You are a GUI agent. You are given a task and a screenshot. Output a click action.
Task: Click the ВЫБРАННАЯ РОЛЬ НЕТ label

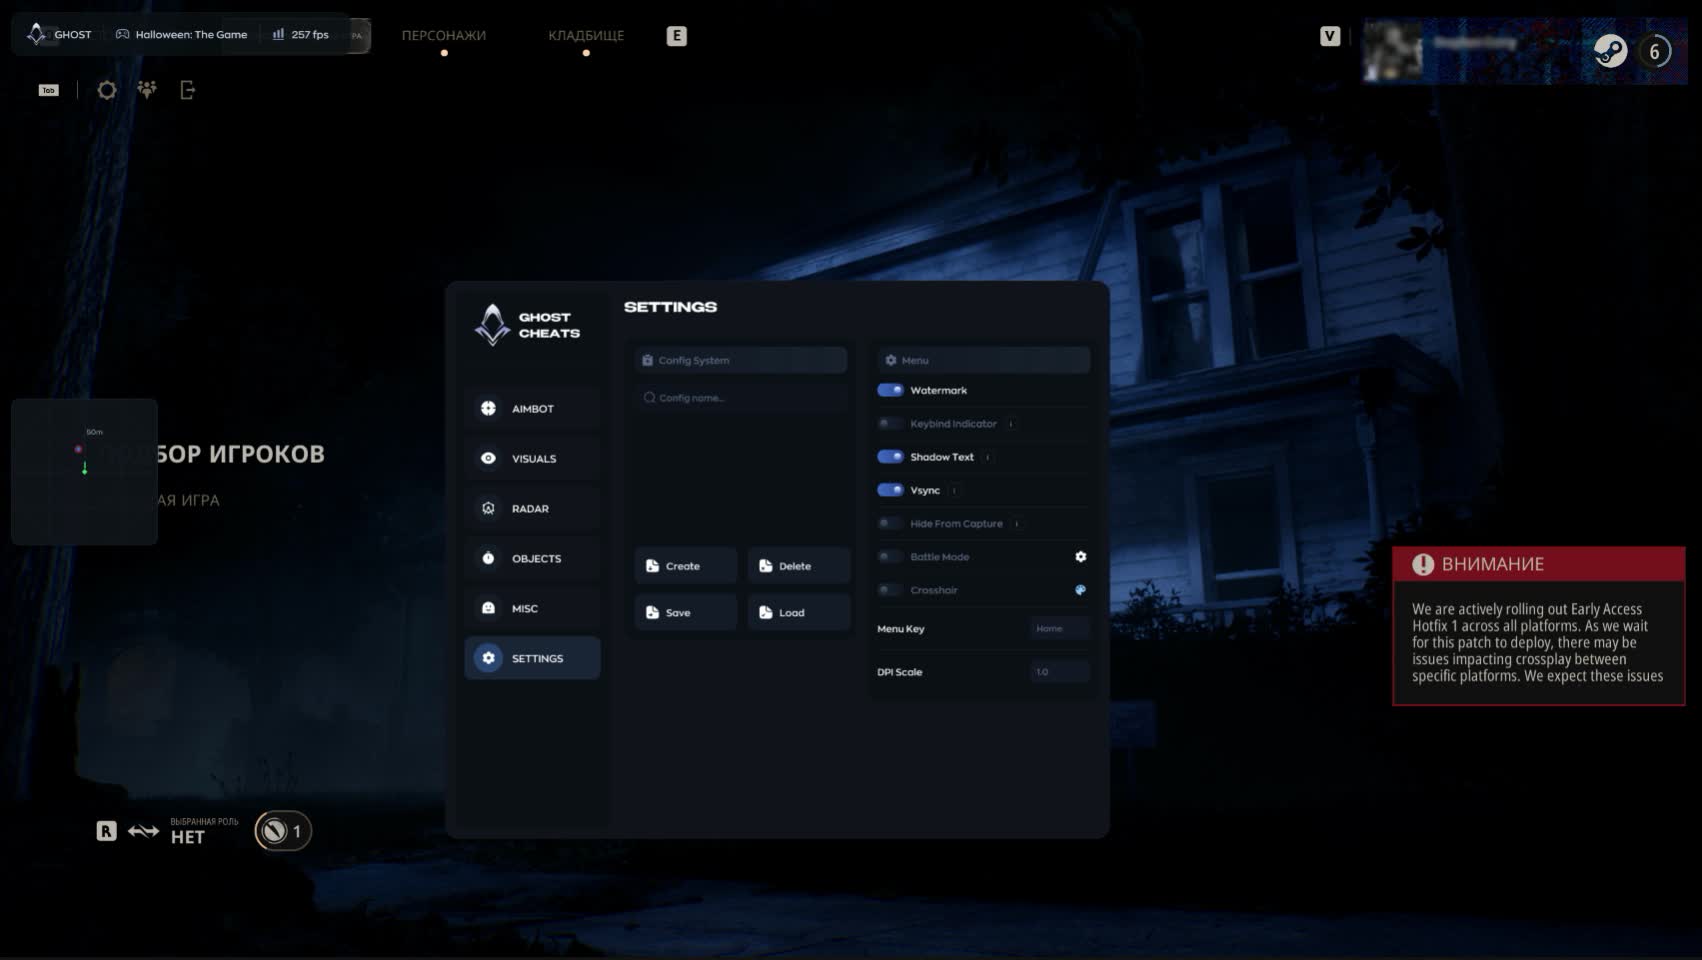tap(204, 831)
